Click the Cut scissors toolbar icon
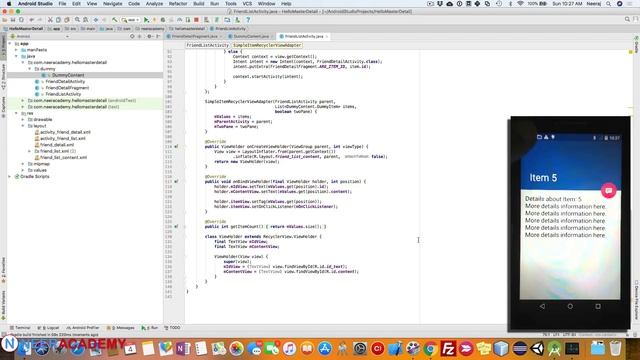Viewport: 640px width, 360px height. pos(50,20)
